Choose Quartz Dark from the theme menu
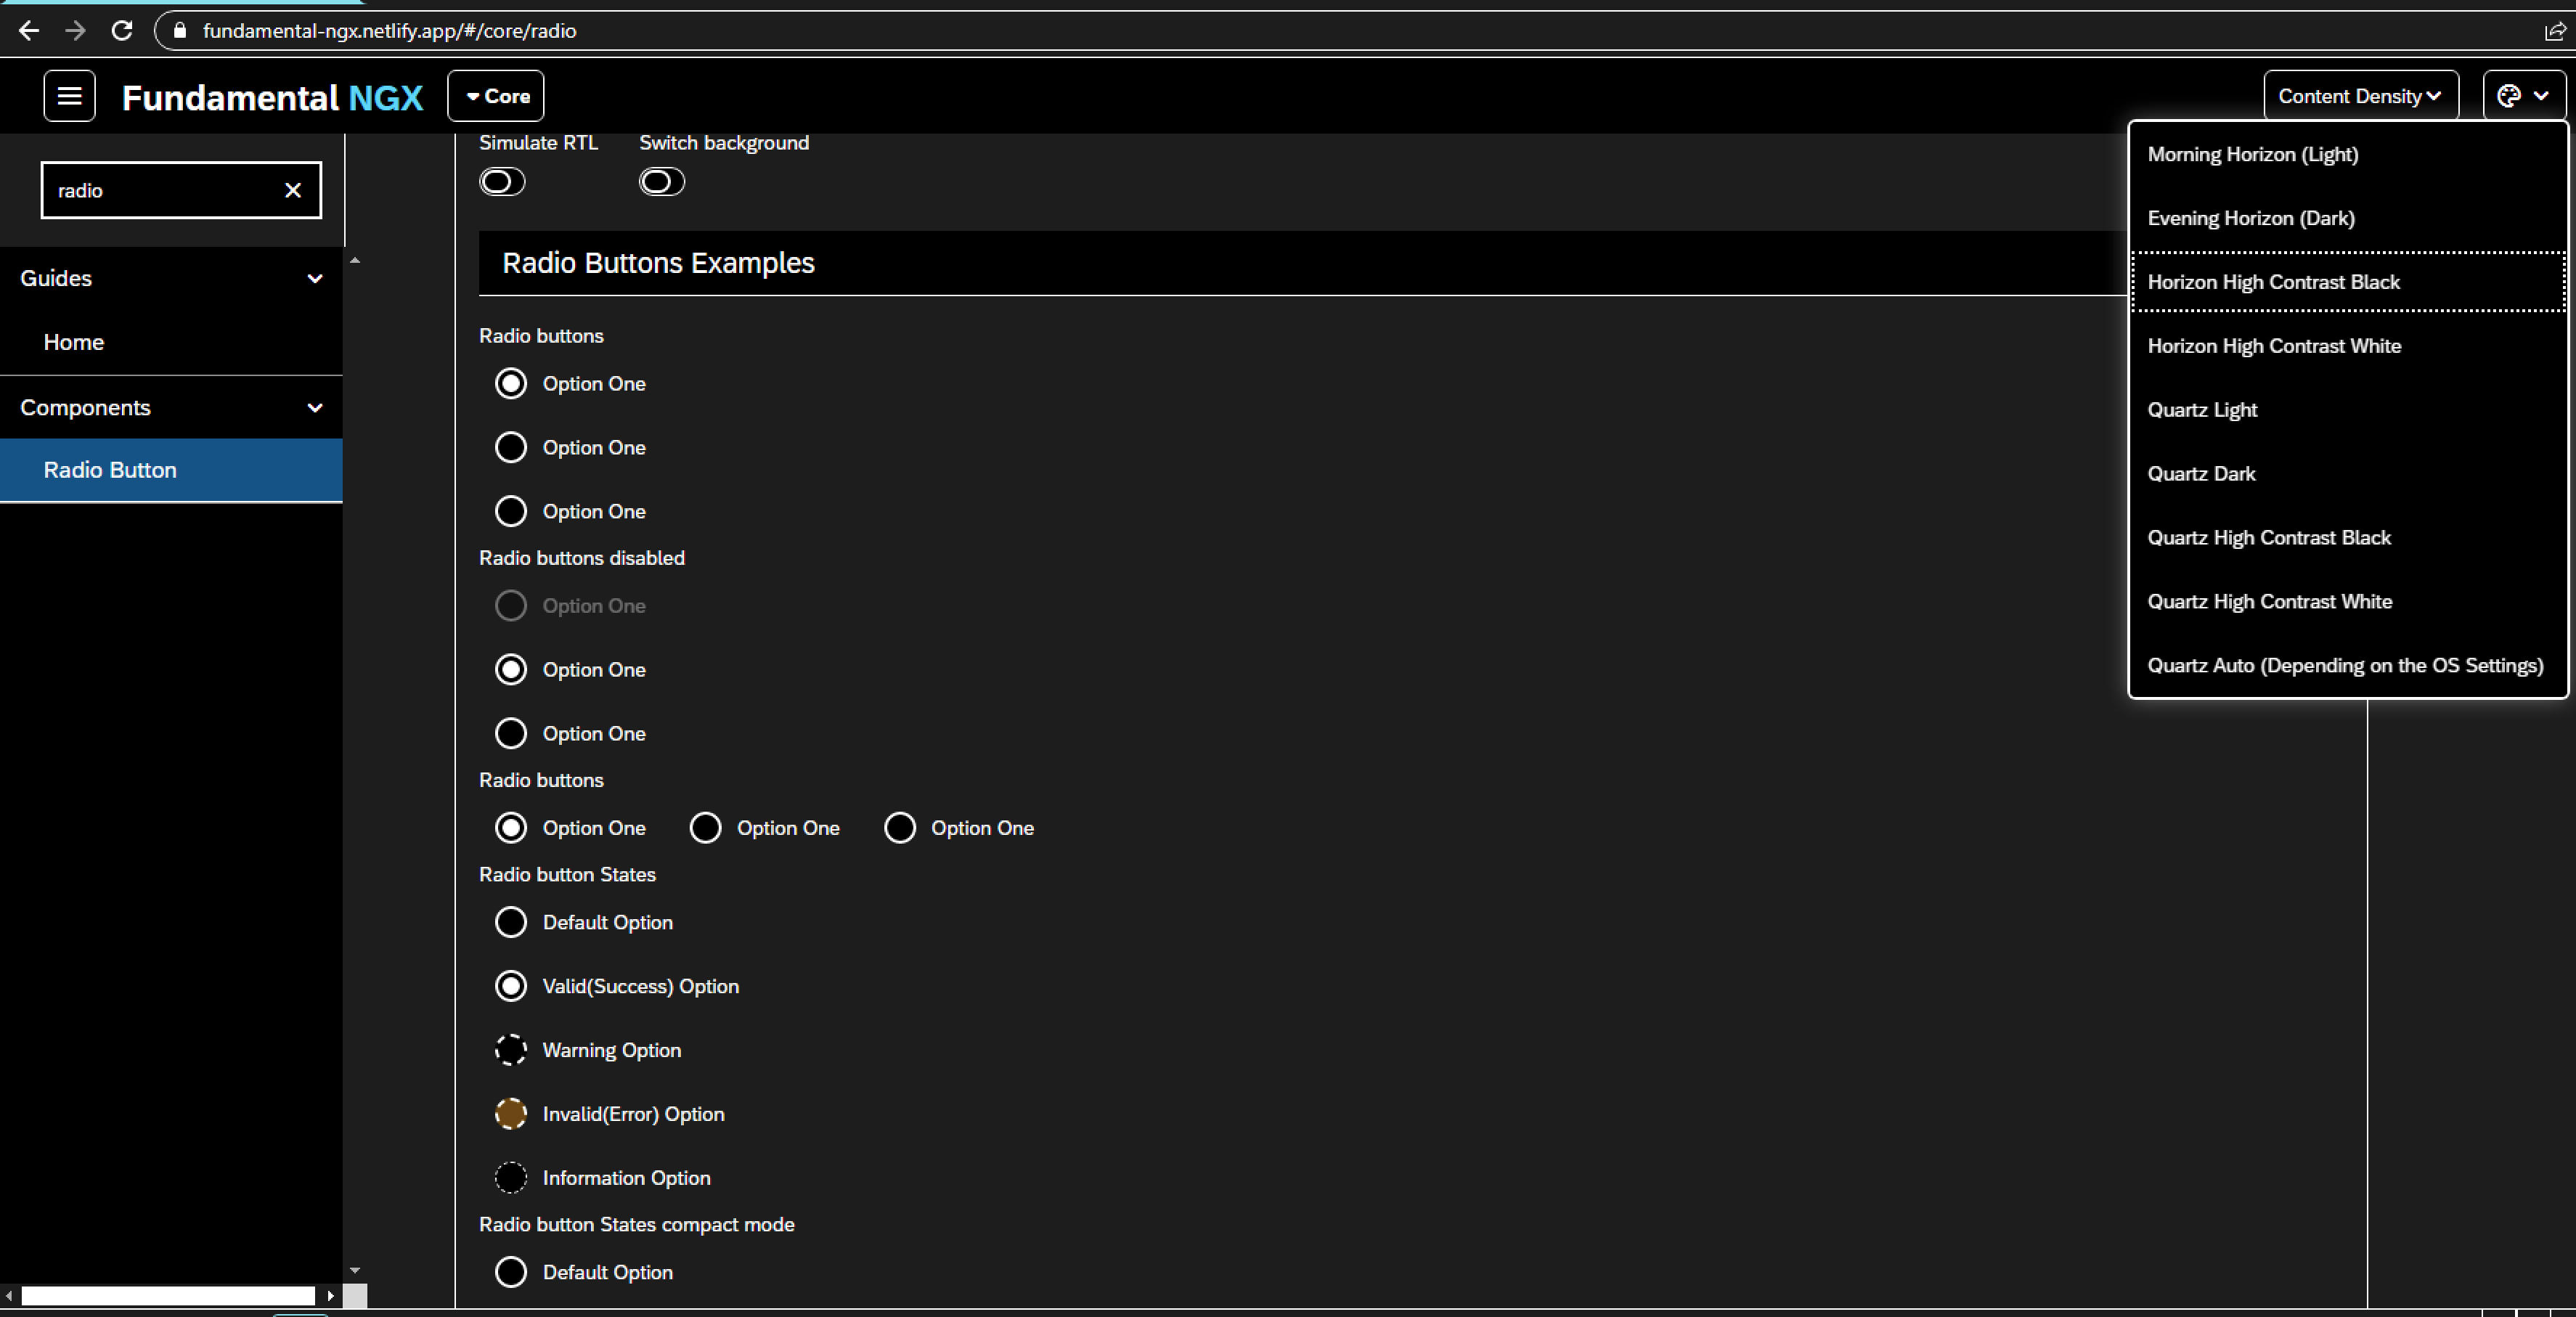Viewport: 2576px width, 1317px height. (x=2201, y=473)
